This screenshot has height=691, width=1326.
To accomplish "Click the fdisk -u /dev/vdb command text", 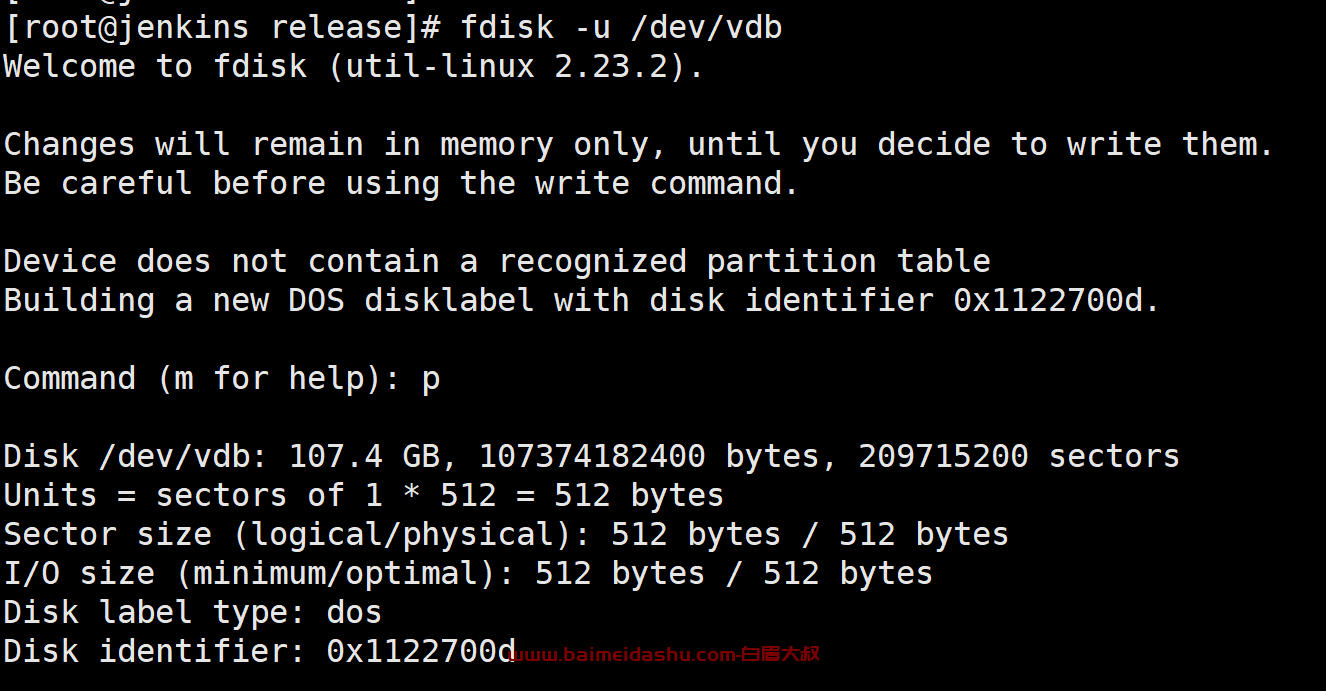I will (x=621, y=27).
